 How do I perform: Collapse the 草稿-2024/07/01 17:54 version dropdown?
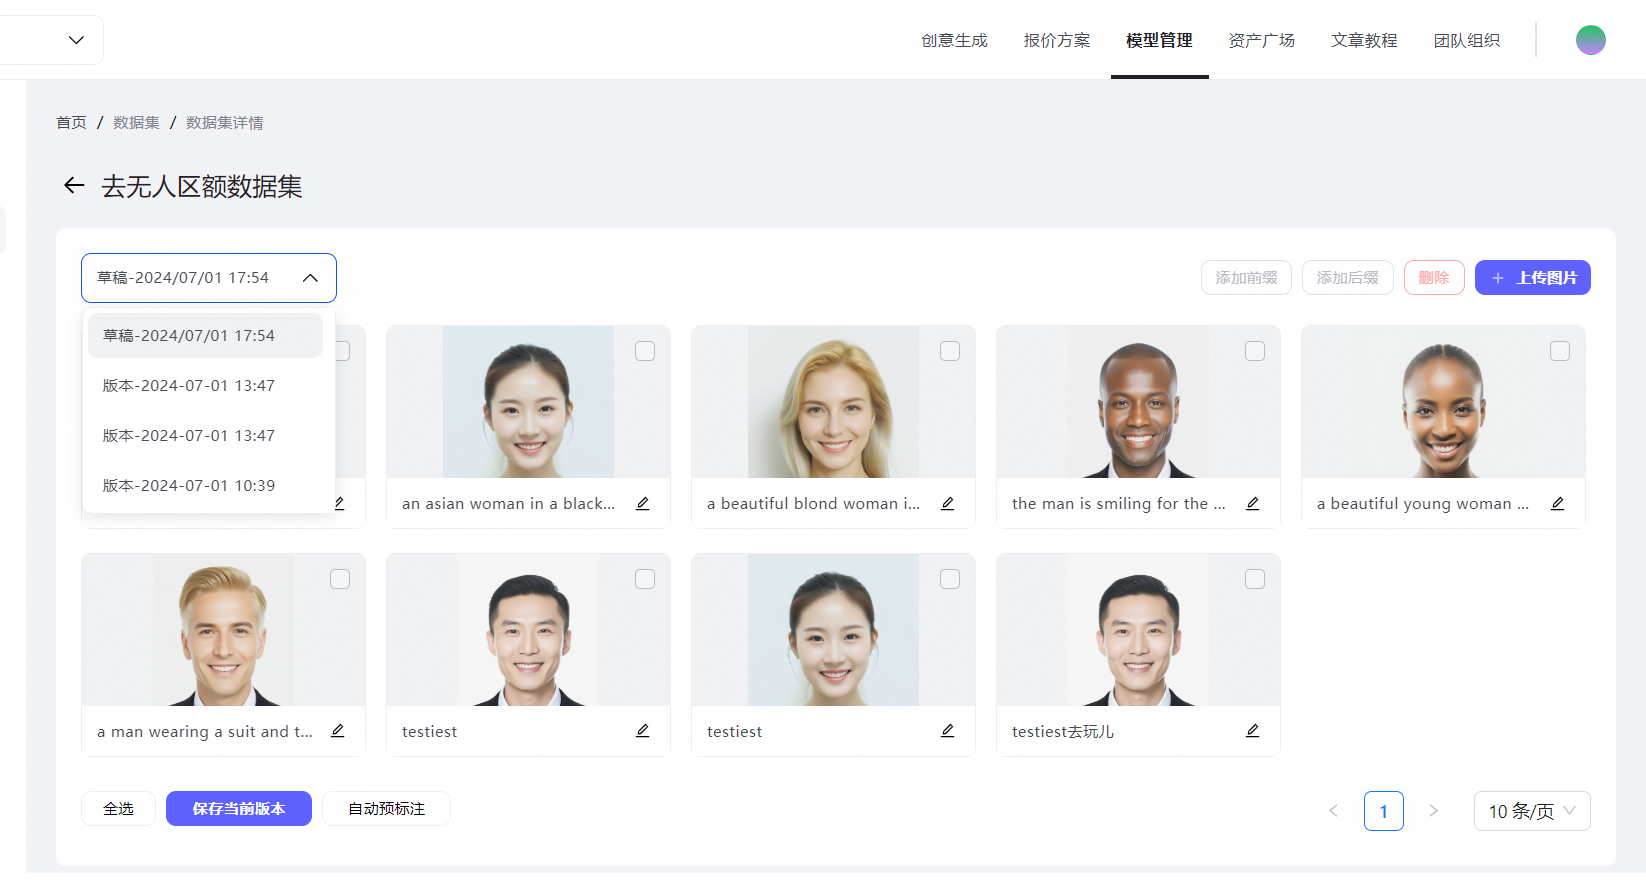(209, 278)
